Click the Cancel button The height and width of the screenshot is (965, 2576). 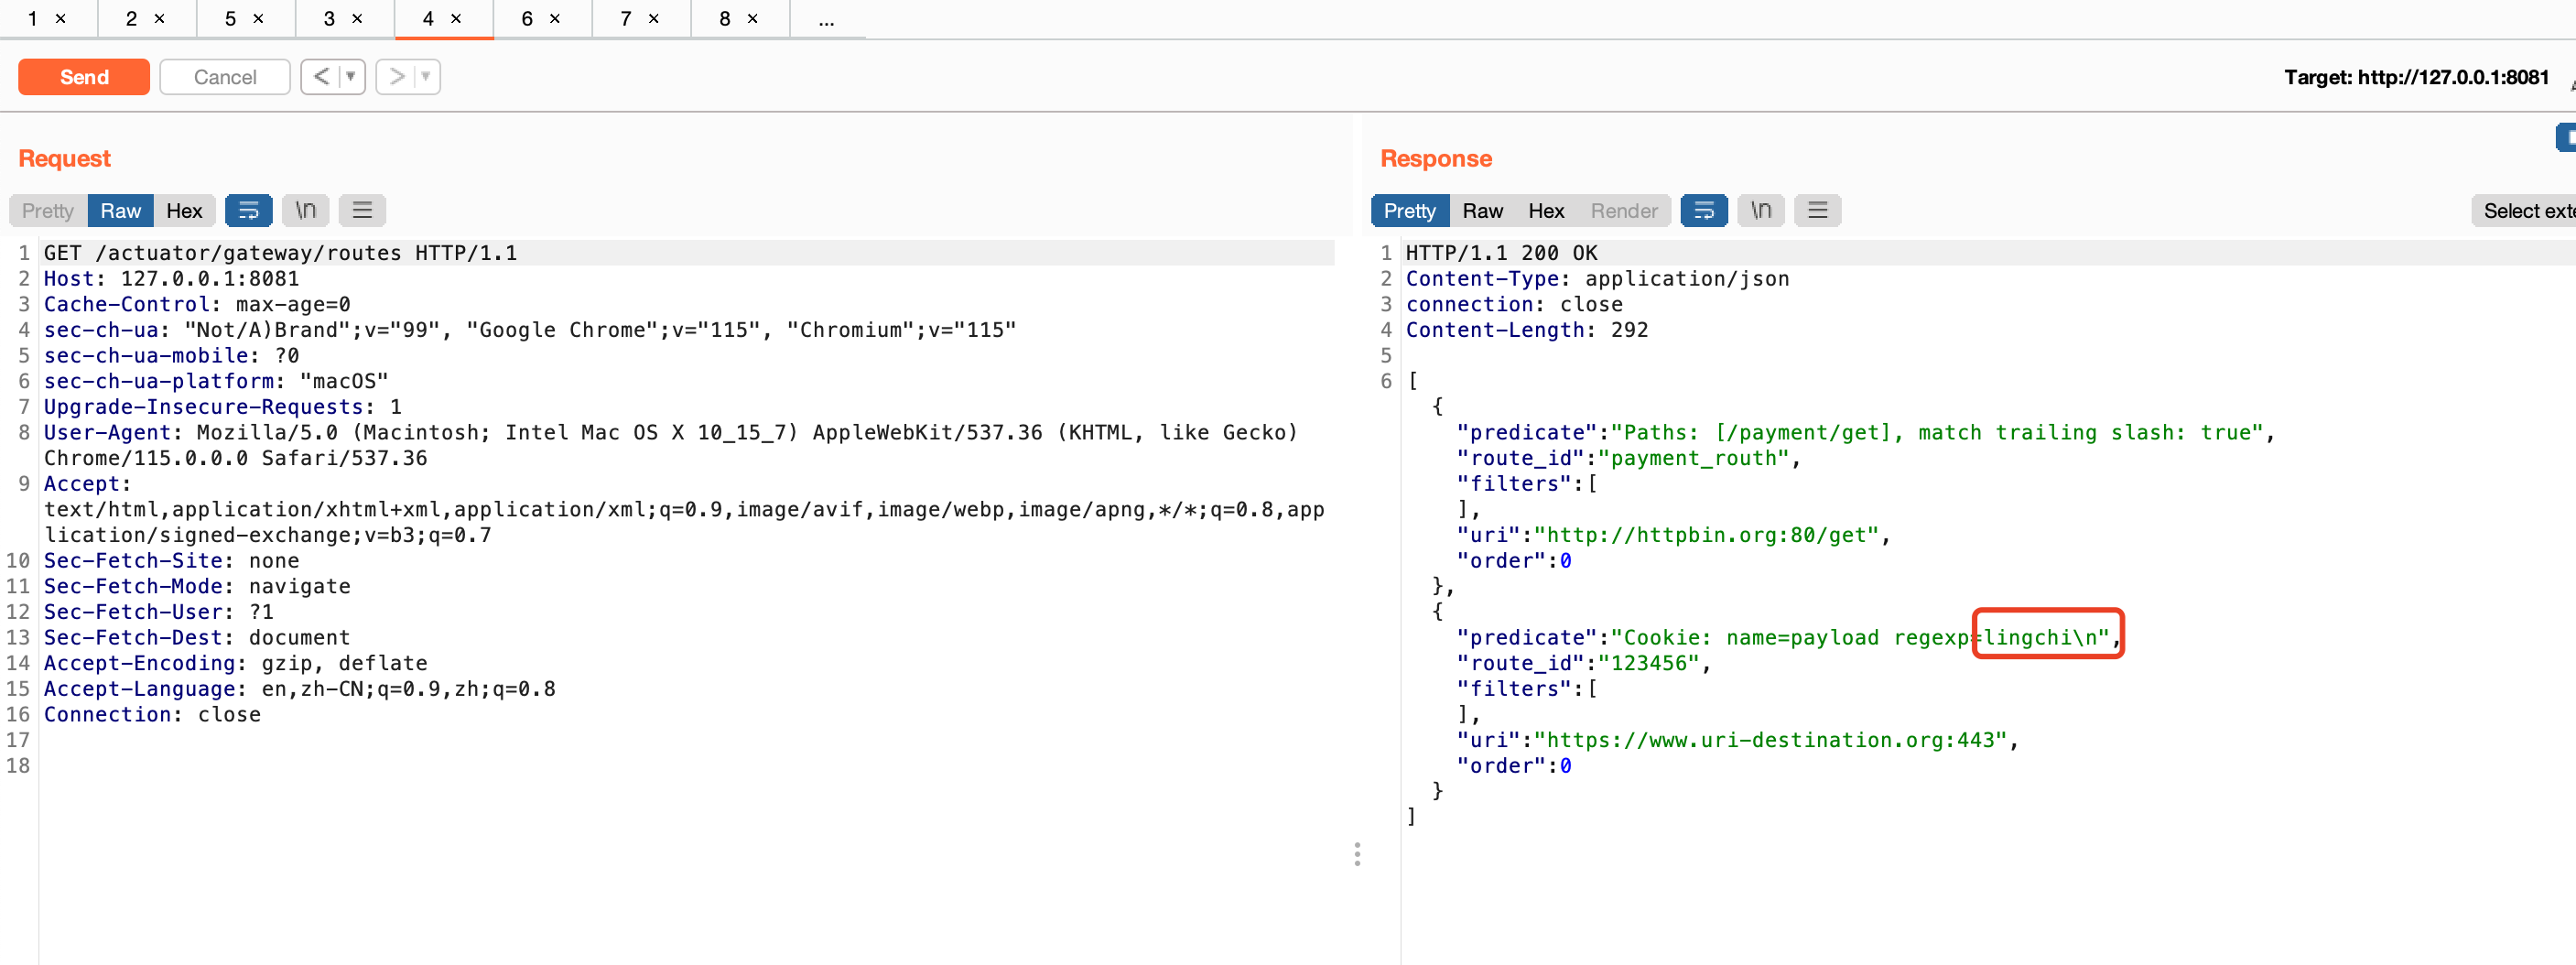pos(225,77)
